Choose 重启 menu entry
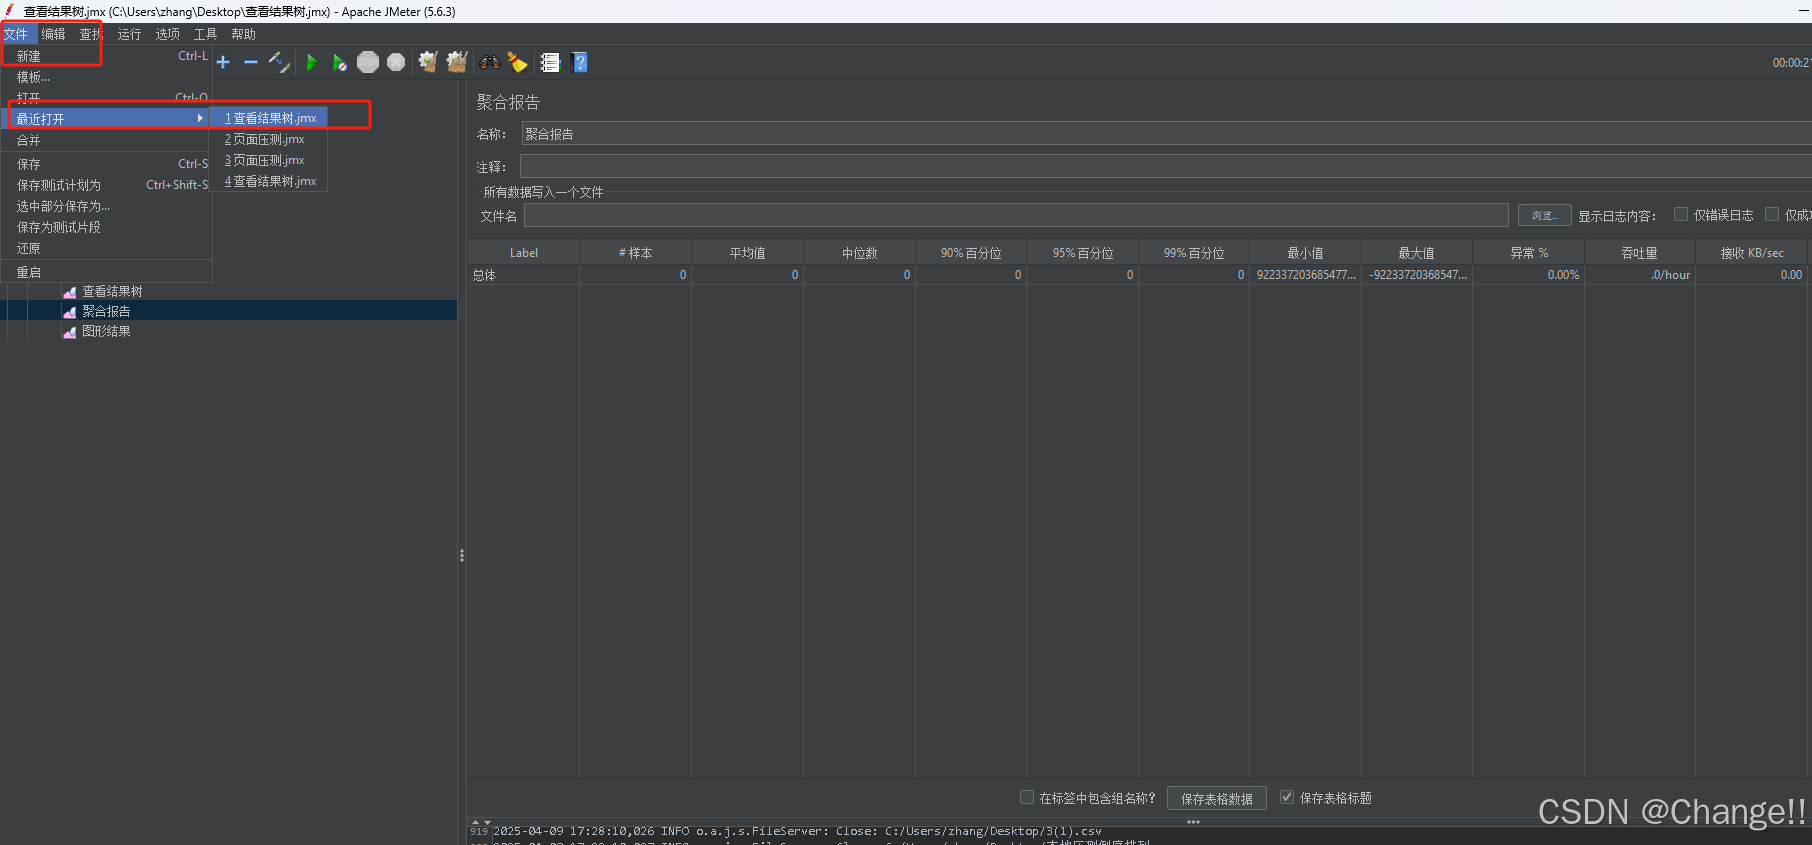1812x845 pixels. click(x=107, y=272)
